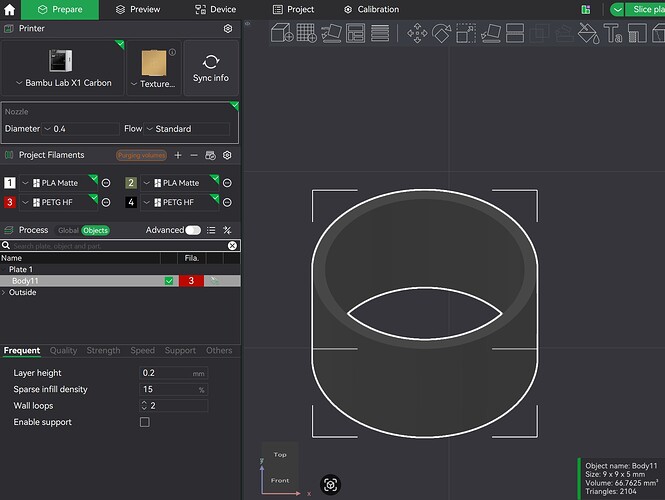Click Add model cube icon in toolbar

tap(282, 33)
